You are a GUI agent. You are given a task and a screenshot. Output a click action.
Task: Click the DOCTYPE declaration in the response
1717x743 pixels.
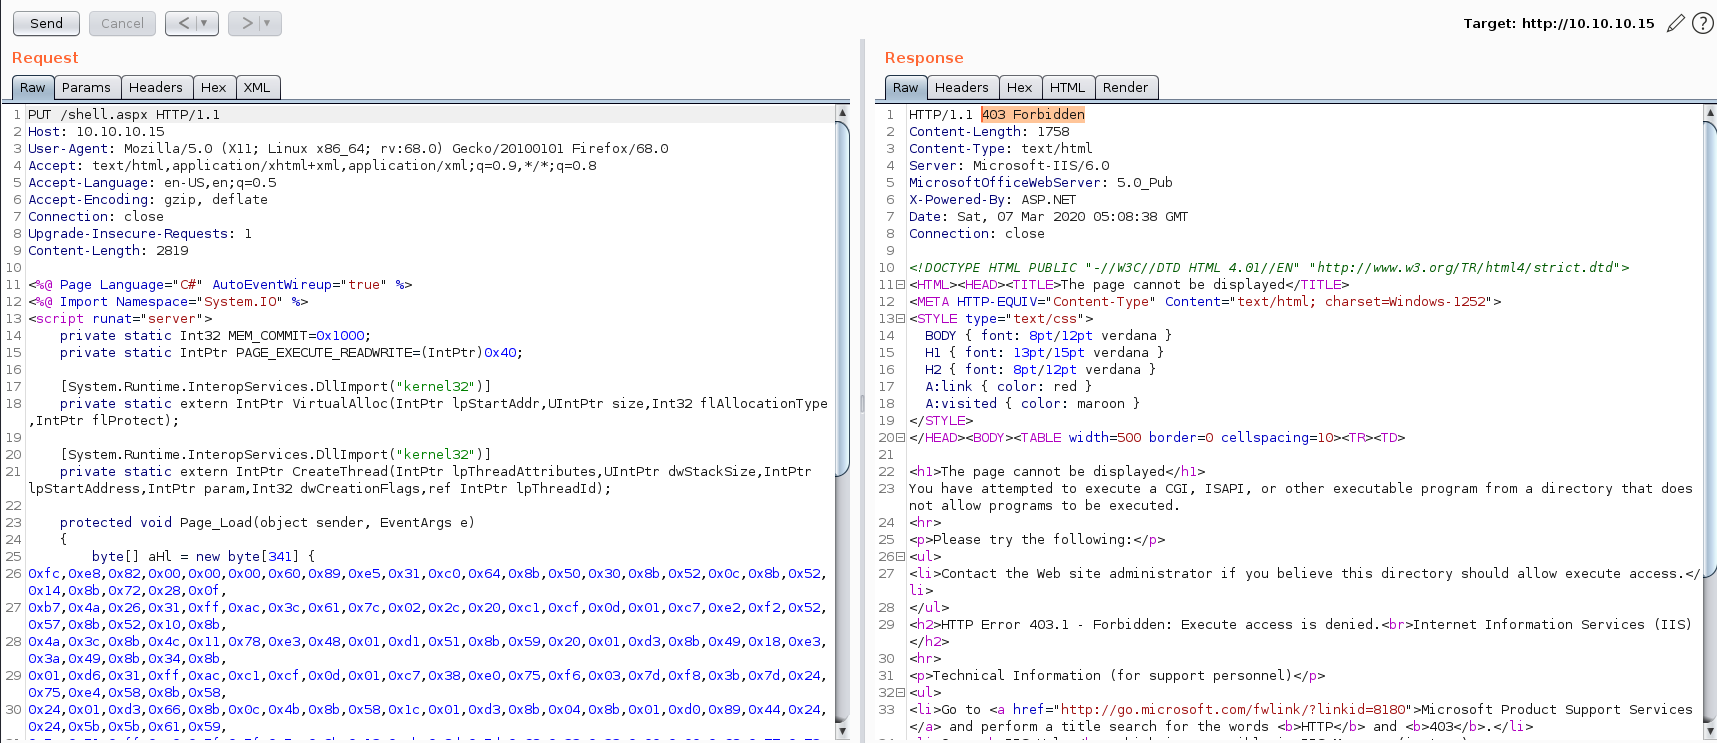1269,268
